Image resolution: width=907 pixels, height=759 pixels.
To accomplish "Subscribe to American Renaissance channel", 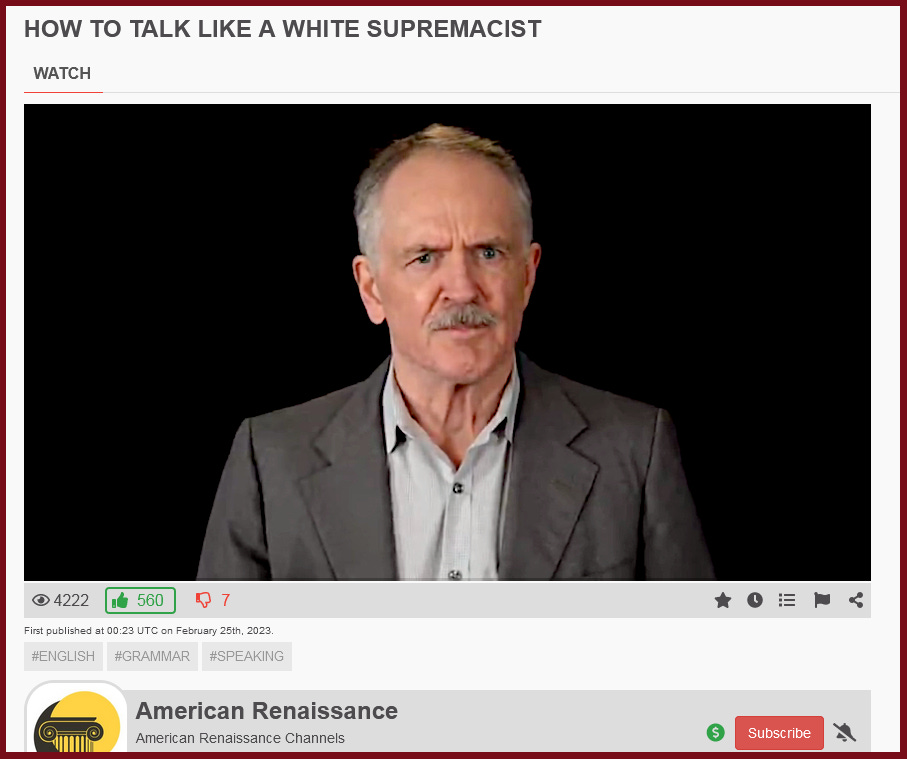I will click(779, 732).
